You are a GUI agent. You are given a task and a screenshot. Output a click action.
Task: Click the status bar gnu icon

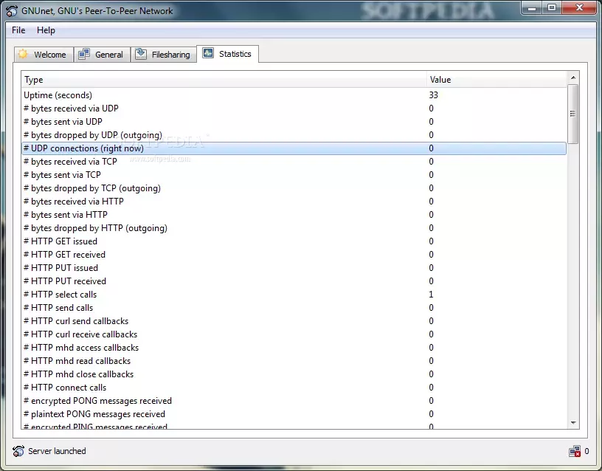18,451
